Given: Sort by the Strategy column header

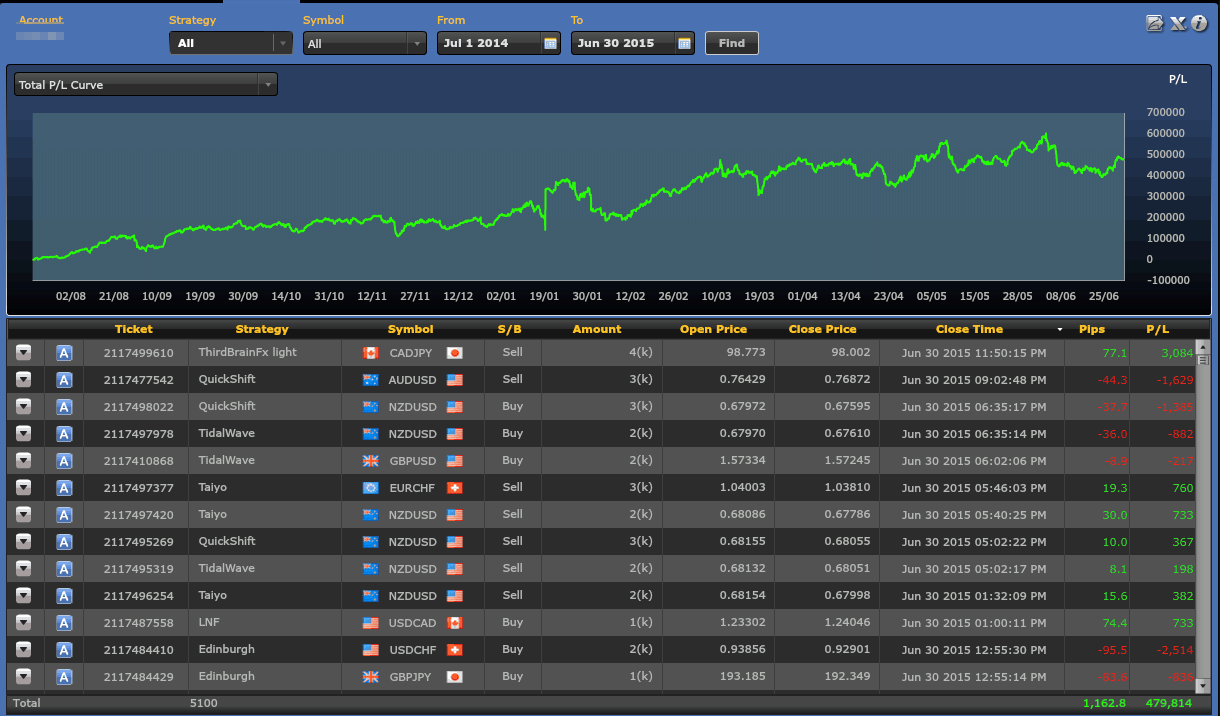Looking at the screenshot, I should click(x=262, y=329).
